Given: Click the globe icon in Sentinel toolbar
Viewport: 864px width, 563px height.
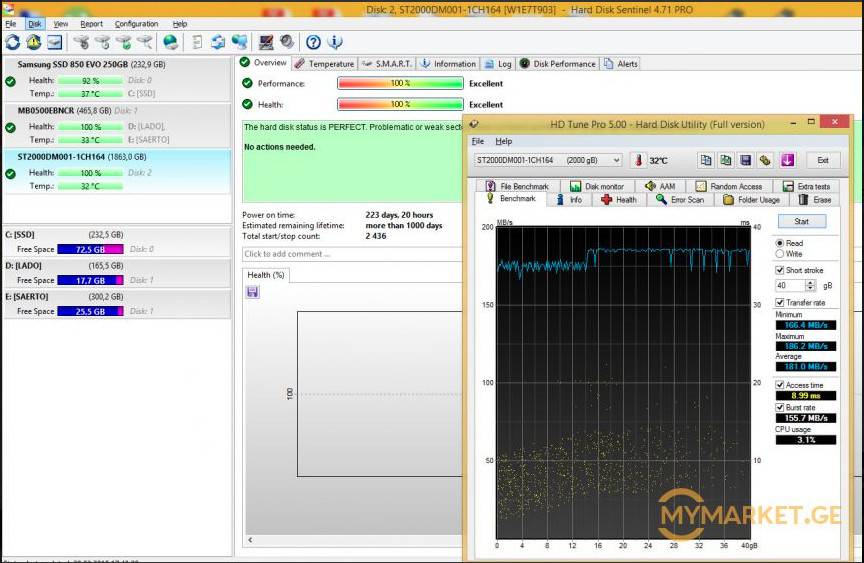Looking at the screenshot, I should coord(171,42).
